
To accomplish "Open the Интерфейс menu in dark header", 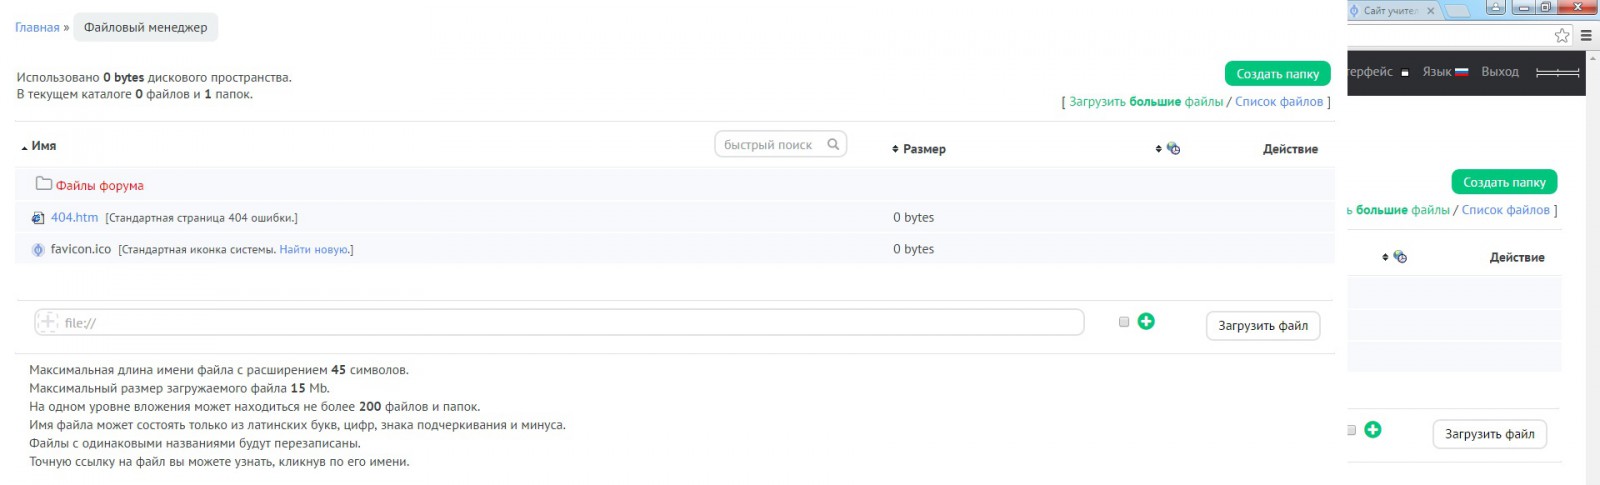I will (1370, 72).
